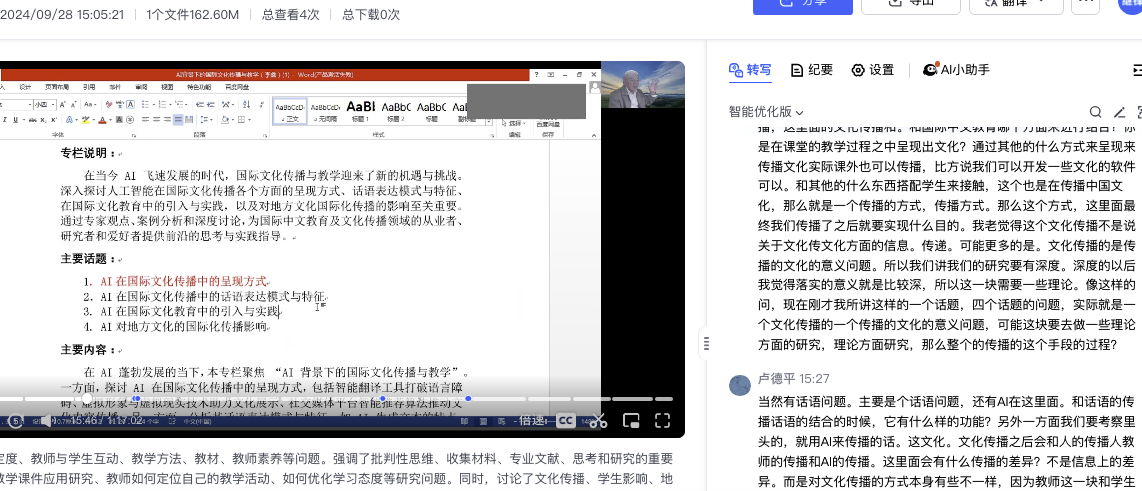Viewport: 1142px width, 491px height.
Task: Click the panel divider collapse handle
Action: (706, 343)
